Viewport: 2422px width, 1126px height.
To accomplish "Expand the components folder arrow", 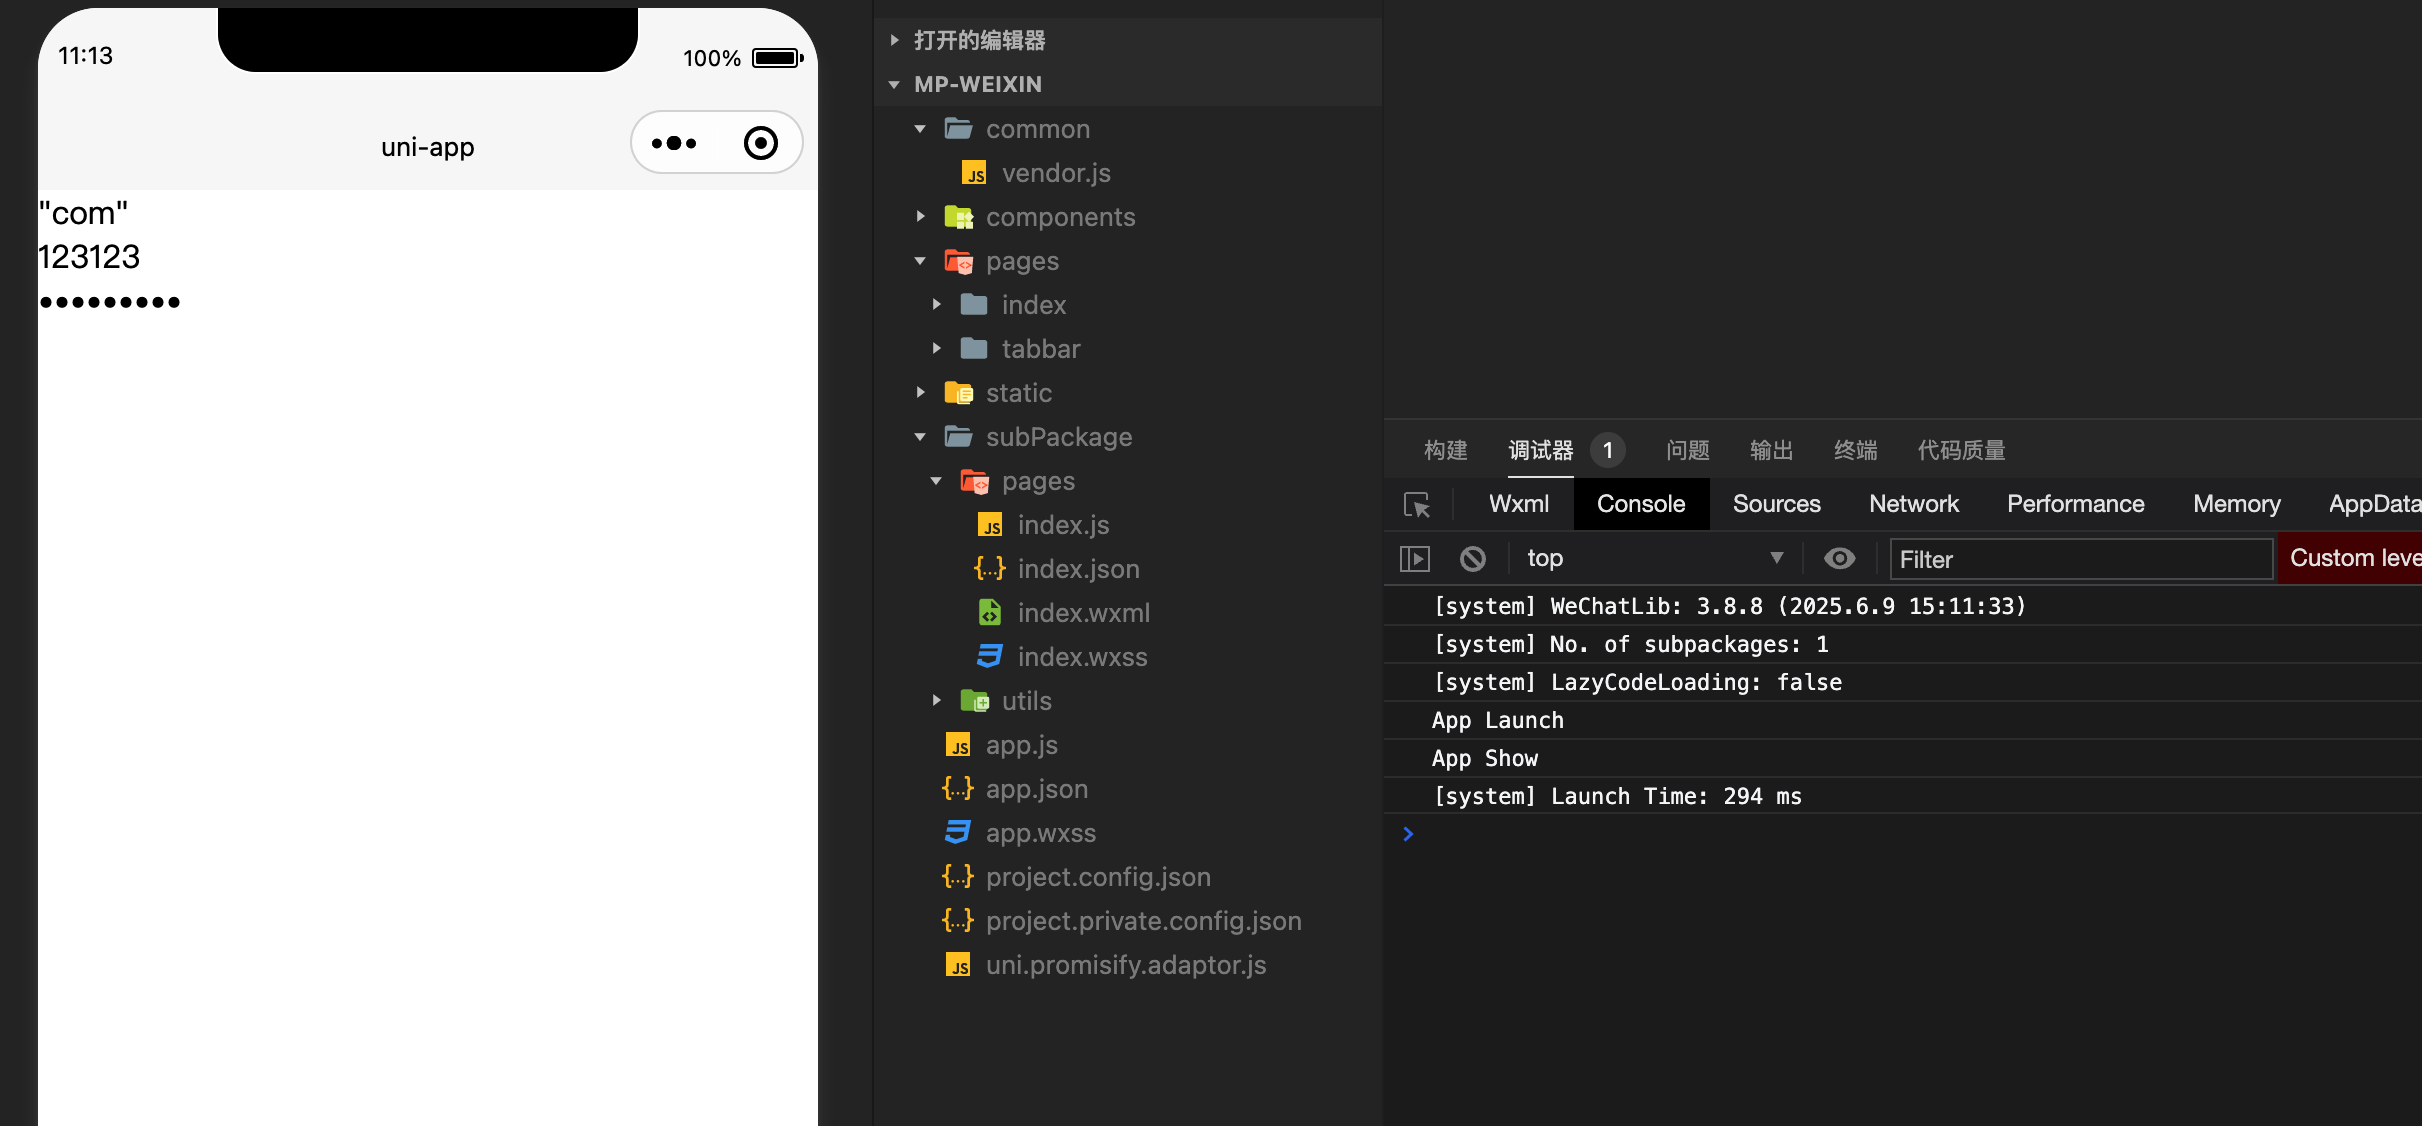I will pos(920,217).
